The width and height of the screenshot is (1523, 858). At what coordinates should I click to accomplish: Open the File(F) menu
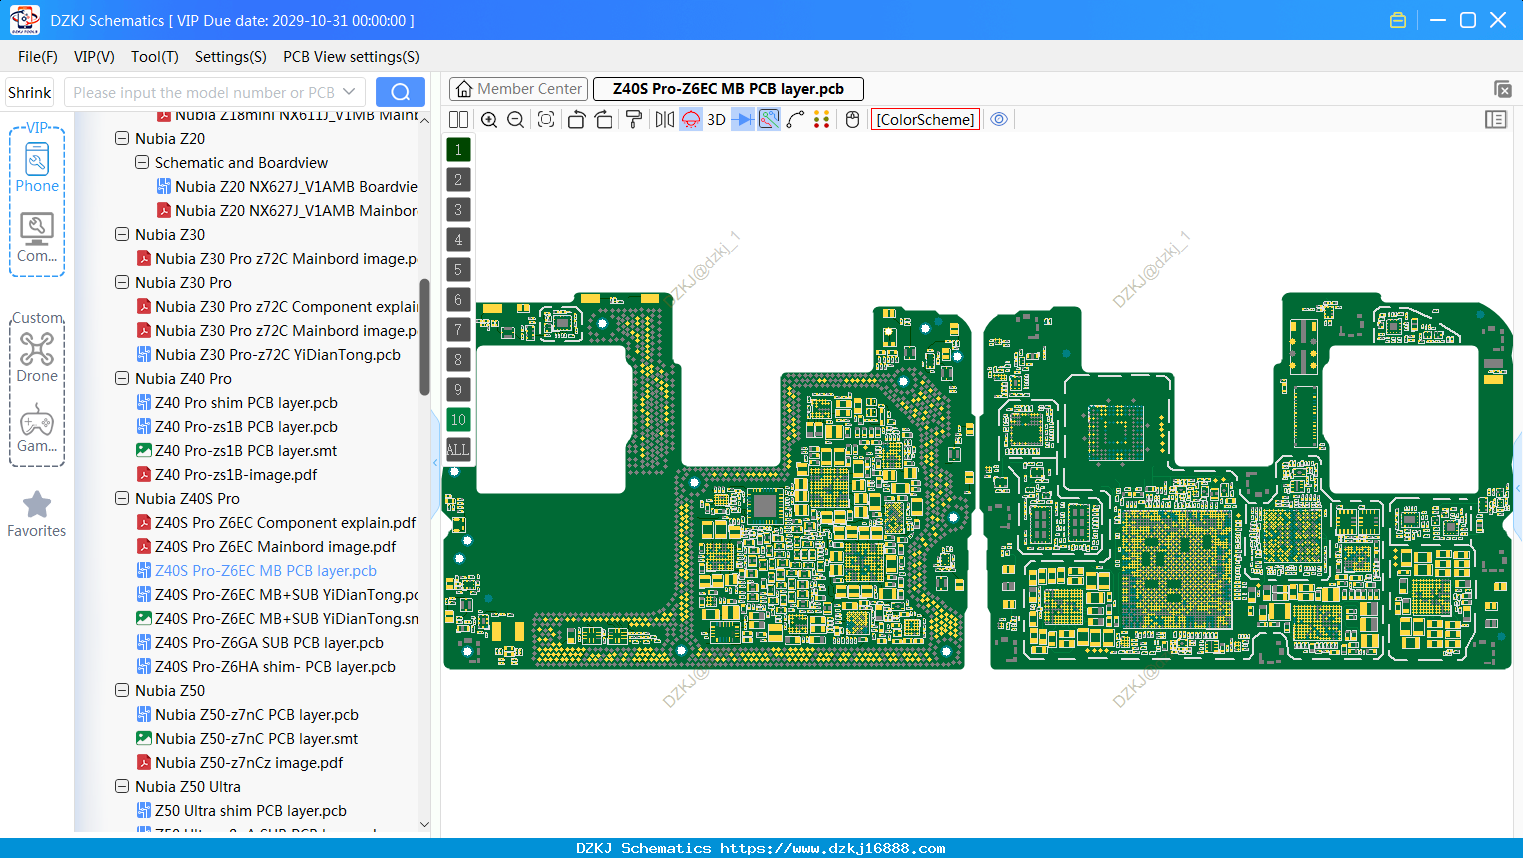pyautogui.click(x=38, y=57)
